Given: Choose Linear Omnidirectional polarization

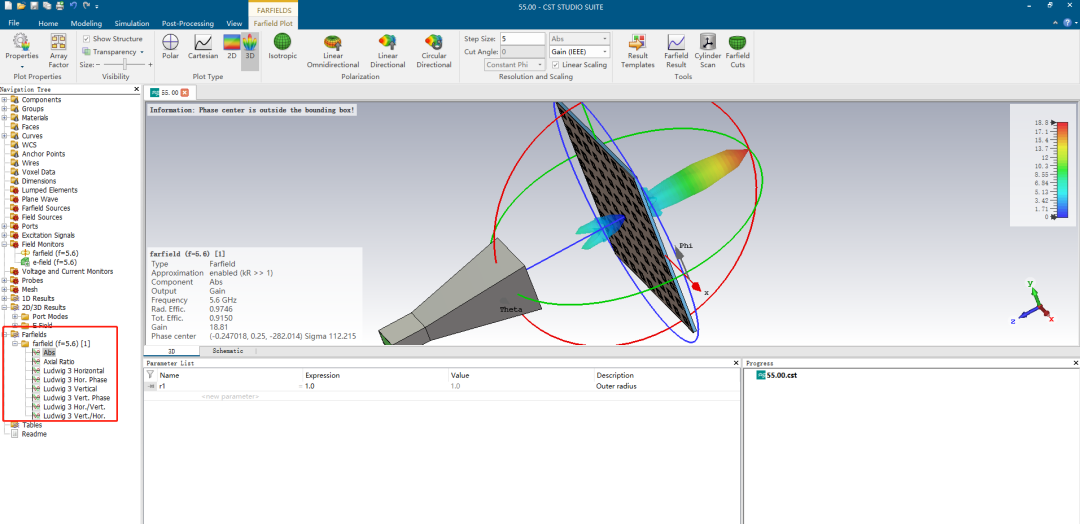Looking at the screenshot, I should 333,50.
